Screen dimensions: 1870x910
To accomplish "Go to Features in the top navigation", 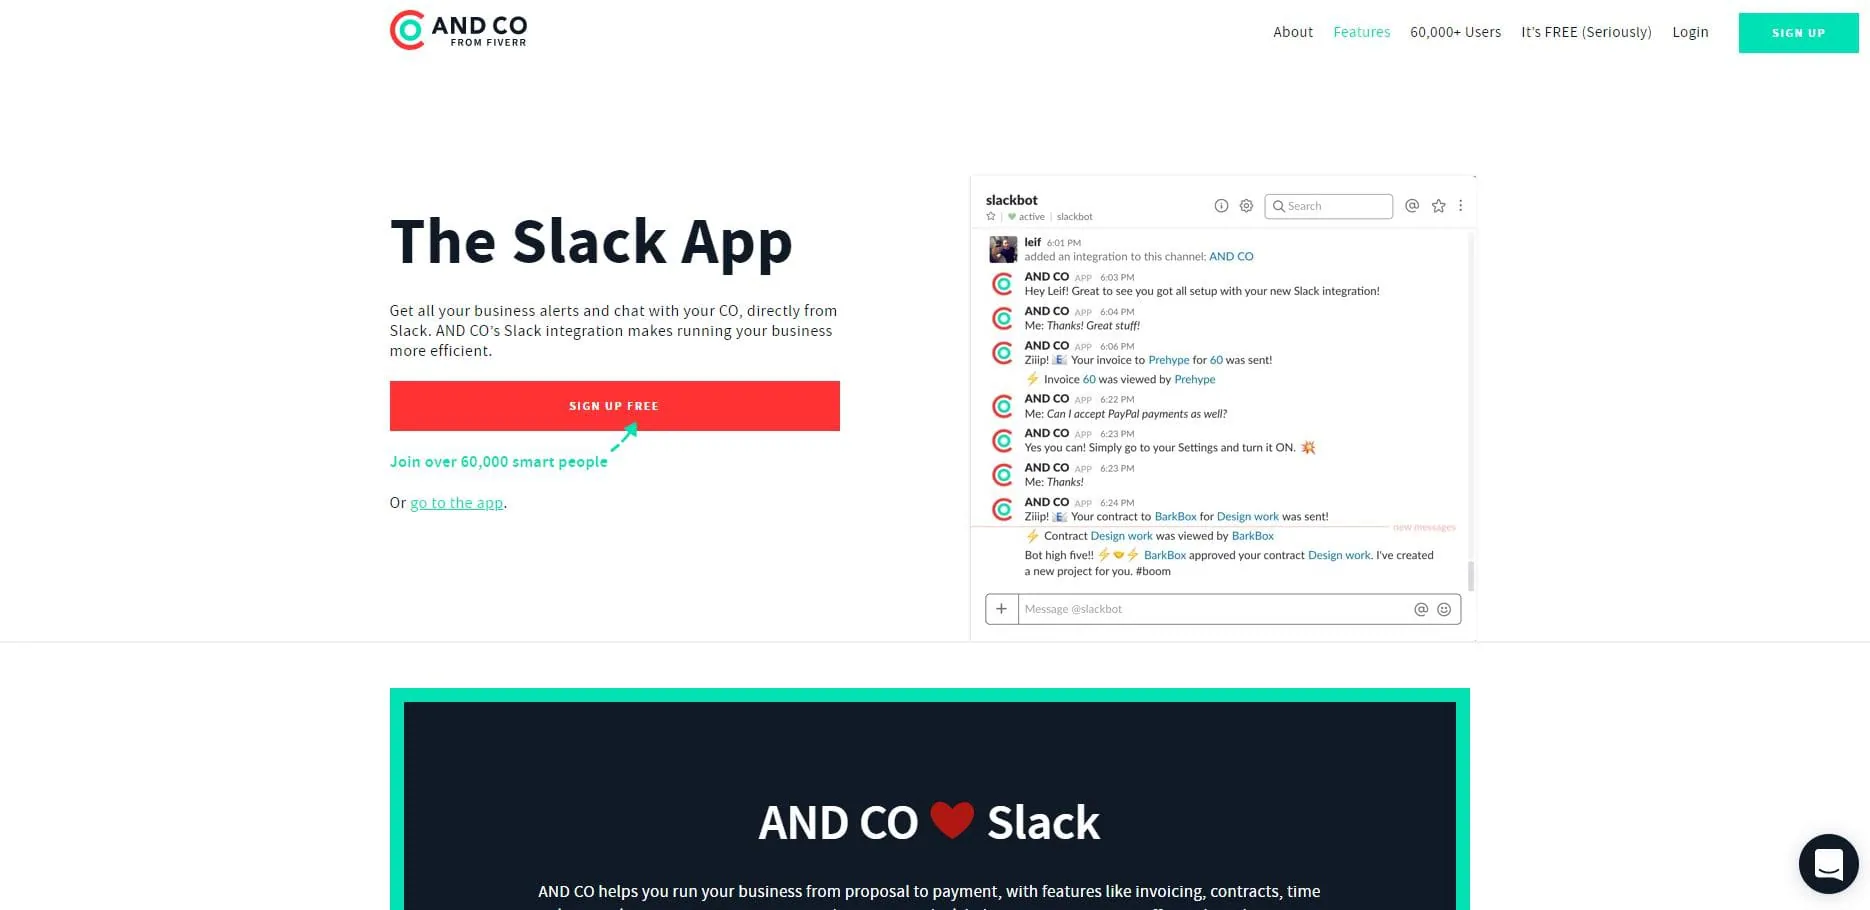I will pos(1362,32).
